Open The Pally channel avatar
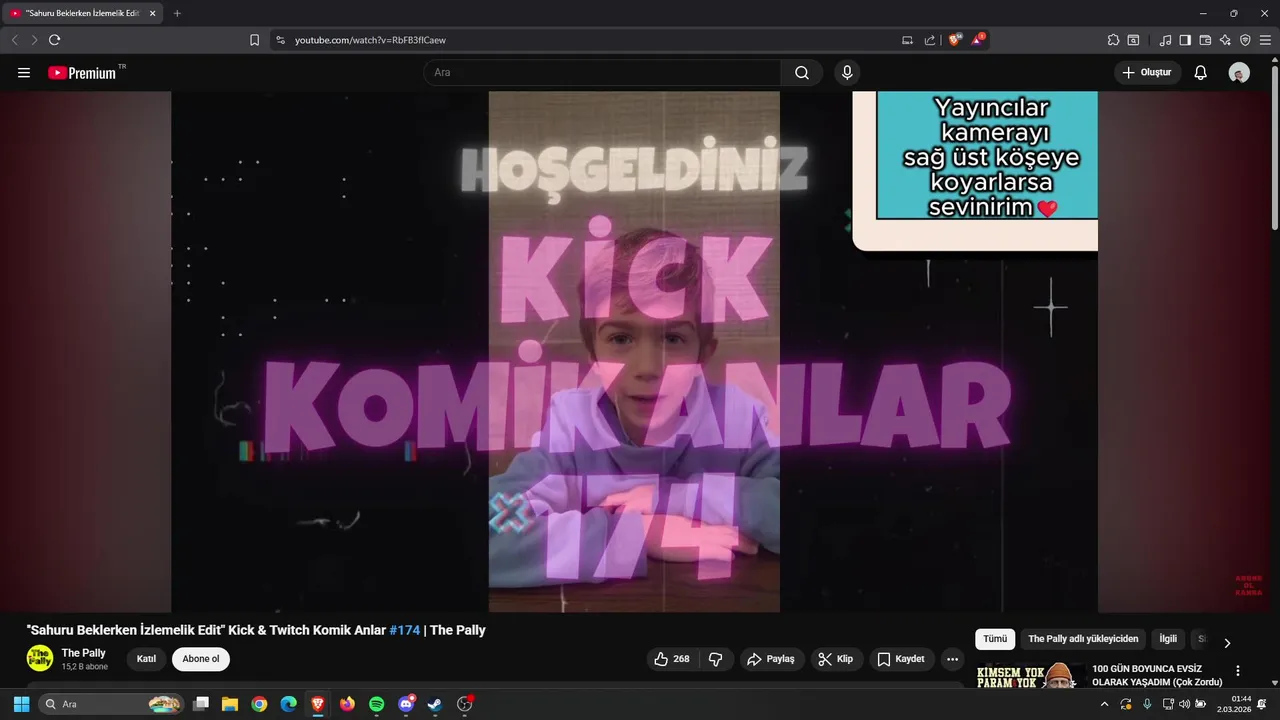The height and width of the screenshot is (720, 1280). 40,658
